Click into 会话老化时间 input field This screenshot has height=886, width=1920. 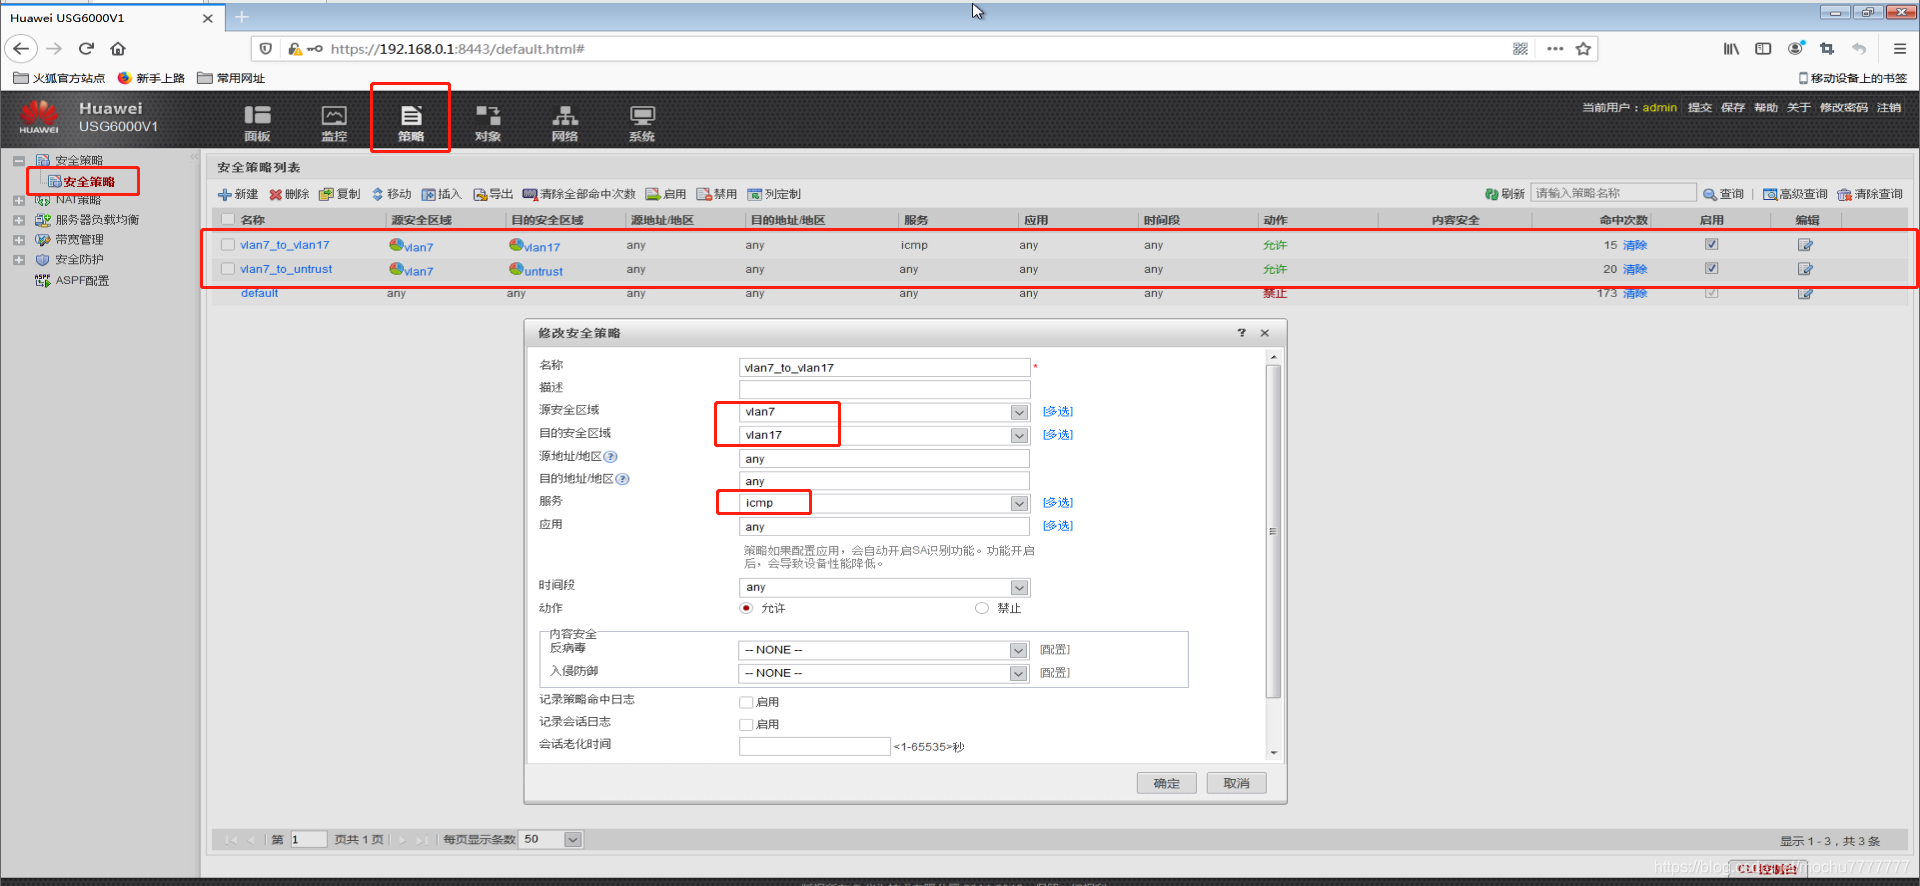pyautogui.click(x=814, y=746)
